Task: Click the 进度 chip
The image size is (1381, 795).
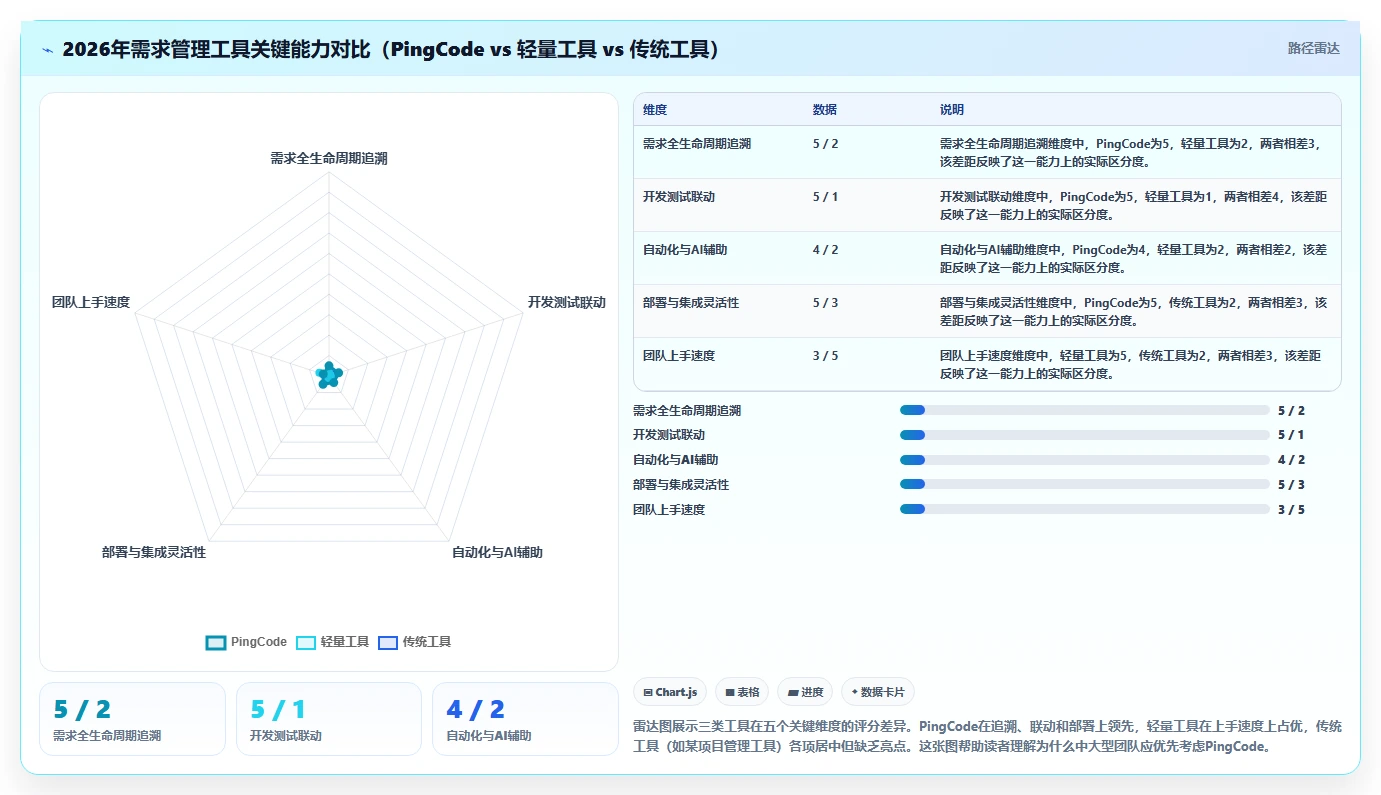Action: coord(805,692)
